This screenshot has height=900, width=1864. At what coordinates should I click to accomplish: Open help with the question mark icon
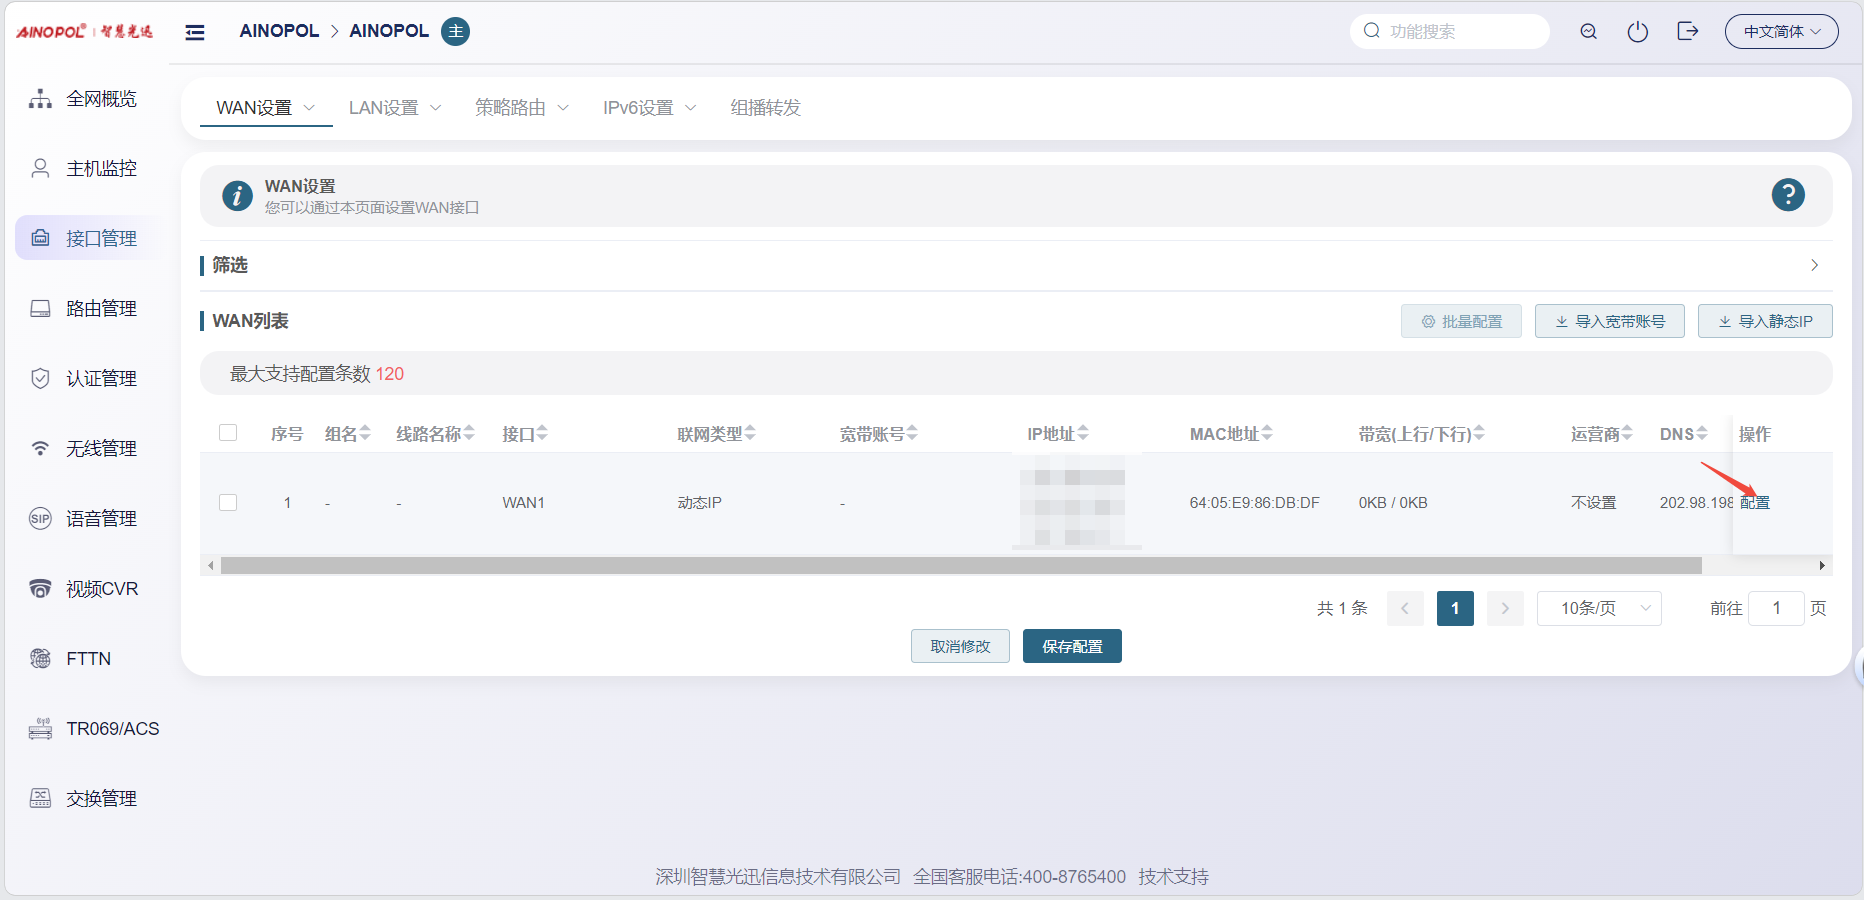[x=1787, y=195]
